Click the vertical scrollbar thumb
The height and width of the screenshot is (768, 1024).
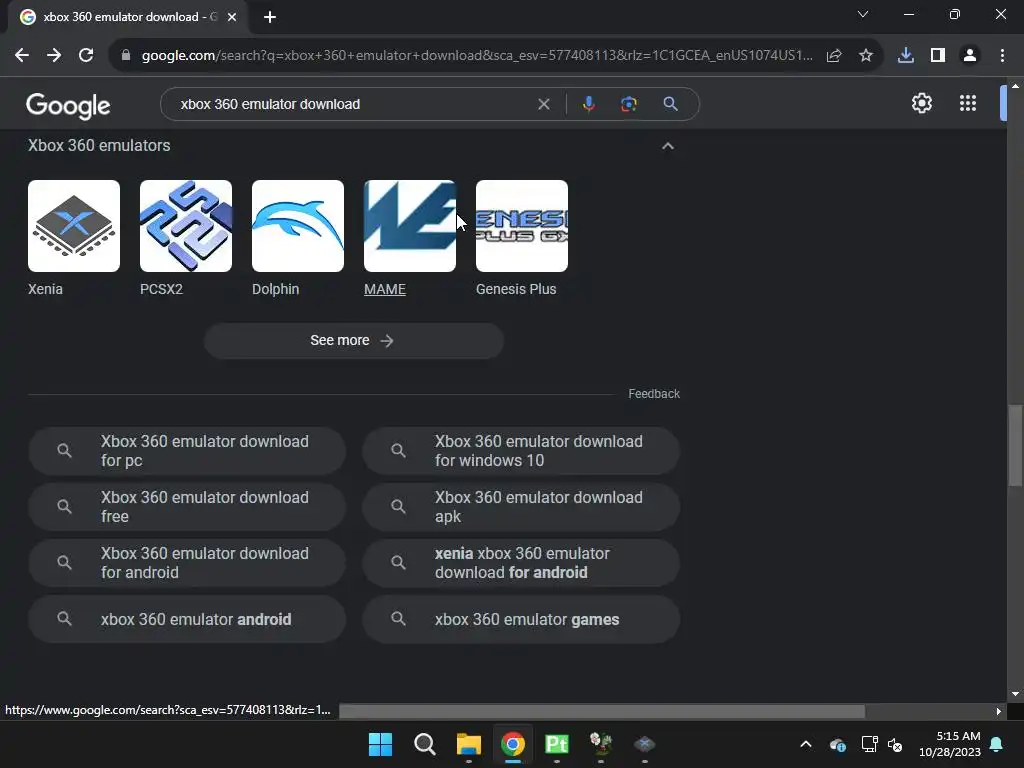(x=1015, y=446)
